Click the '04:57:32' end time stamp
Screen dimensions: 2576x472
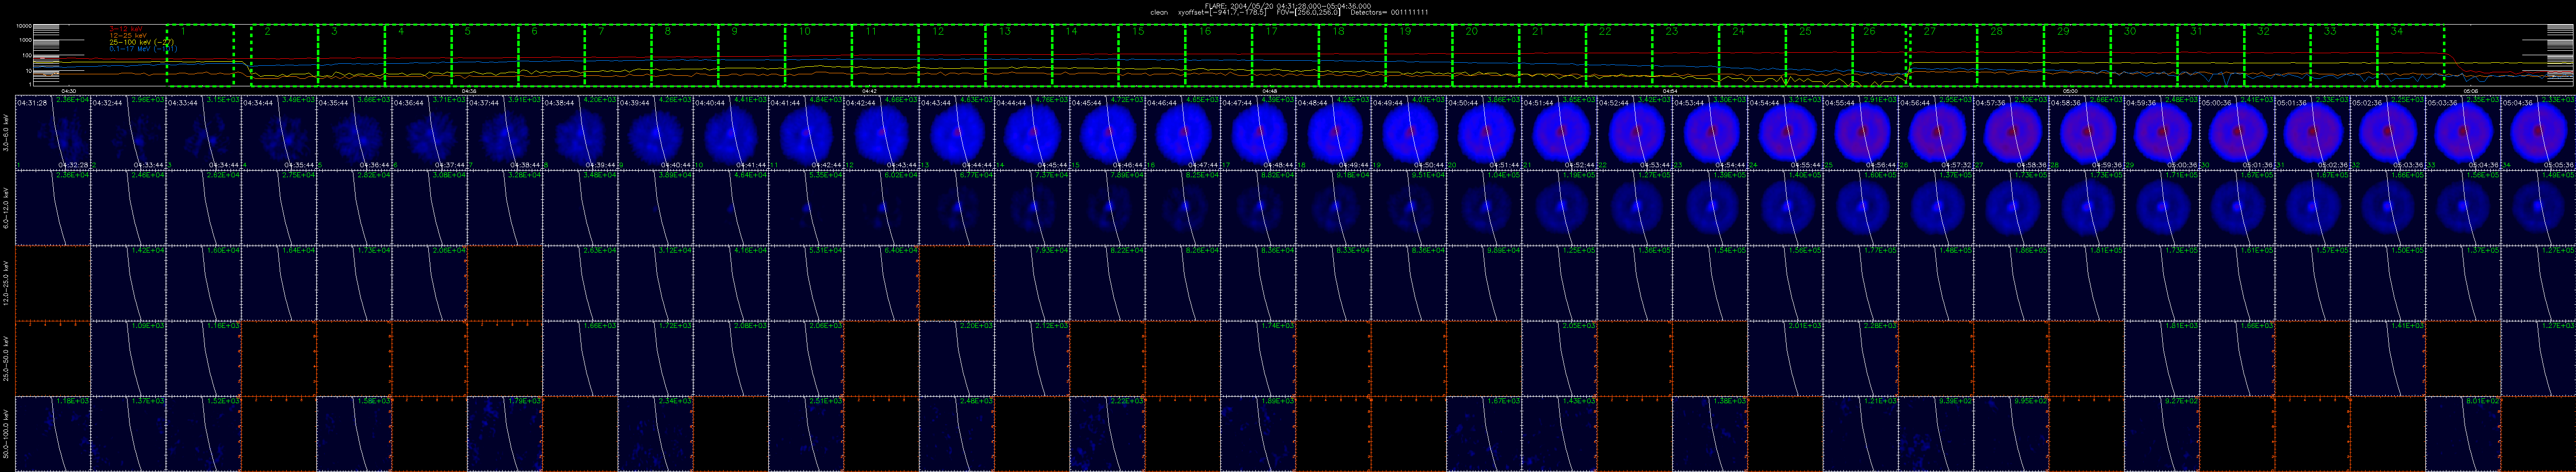1956,165
